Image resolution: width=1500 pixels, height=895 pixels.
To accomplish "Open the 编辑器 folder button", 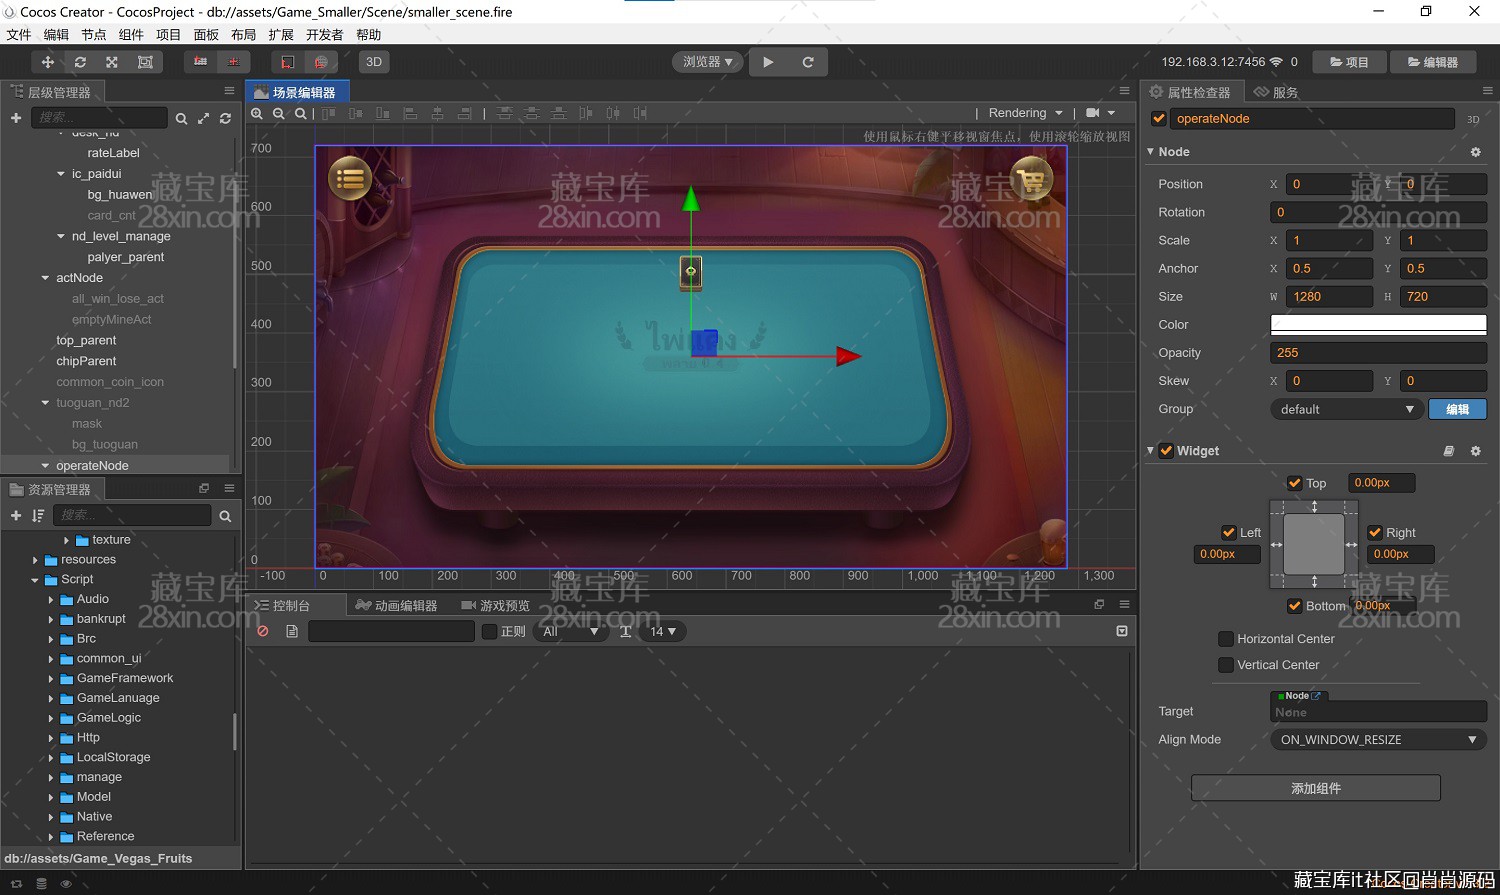I will (1432, 62).
